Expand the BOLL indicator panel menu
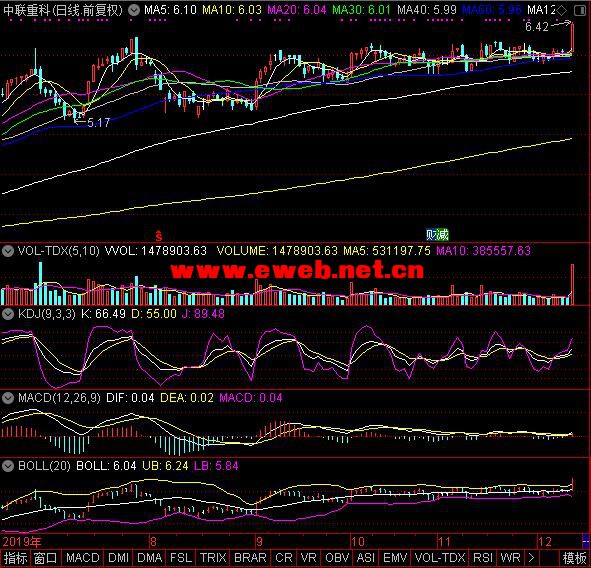591x568 pixels. pyautogui.click(x=8, y=466)
